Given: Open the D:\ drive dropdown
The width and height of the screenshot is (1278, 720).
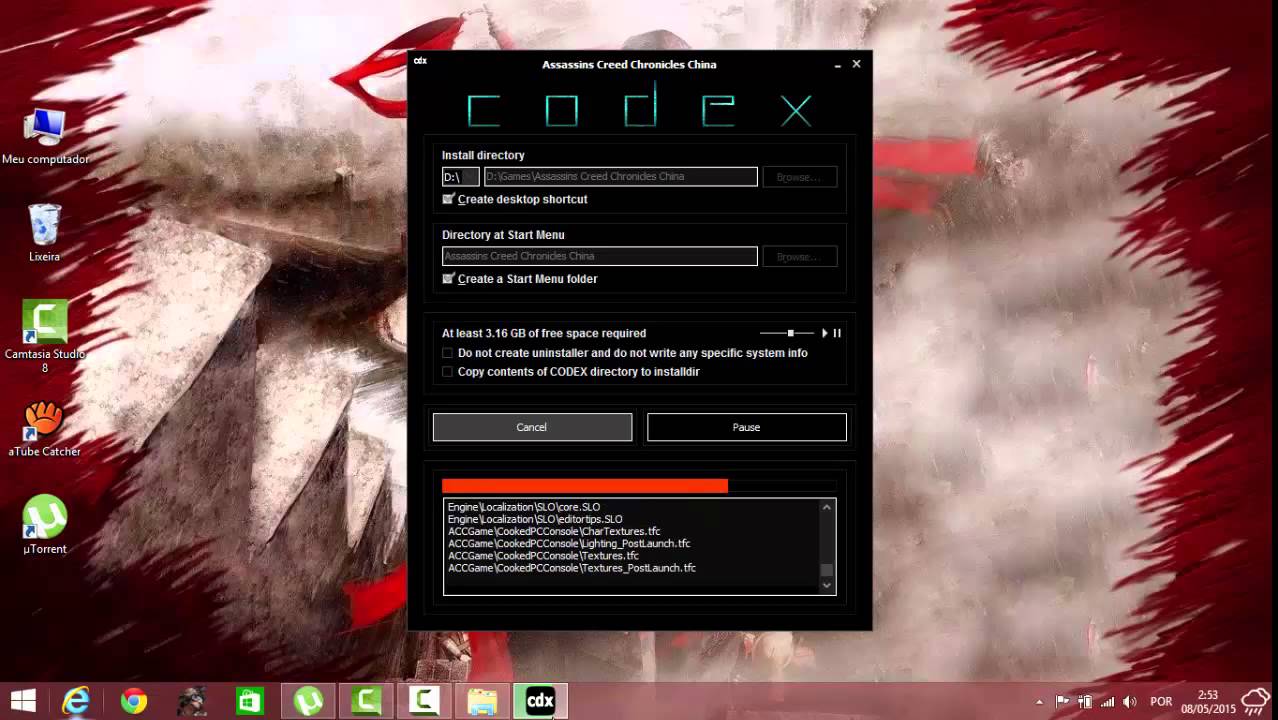Looking at the screenshot, I should (460, 177).
